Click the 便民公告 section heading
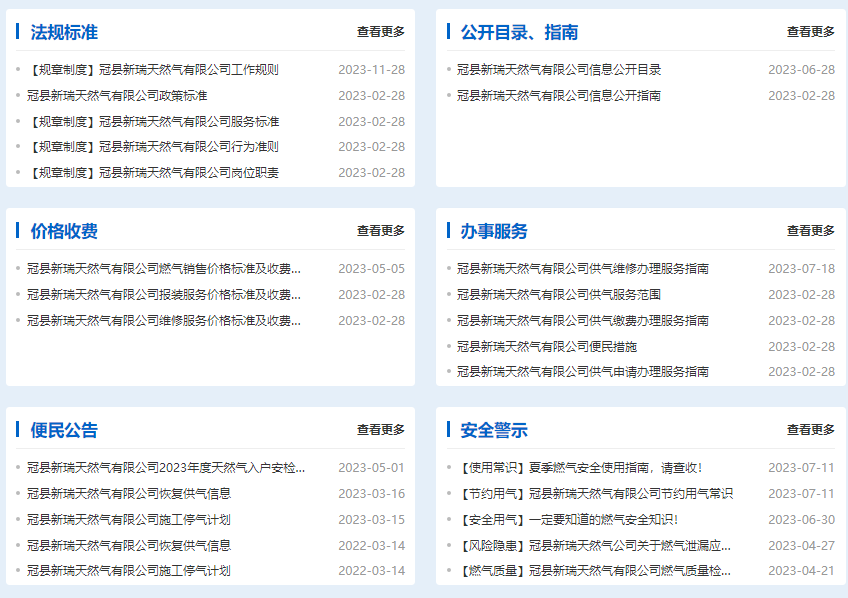This screenshot has width=848, height=598. point(64,430)
